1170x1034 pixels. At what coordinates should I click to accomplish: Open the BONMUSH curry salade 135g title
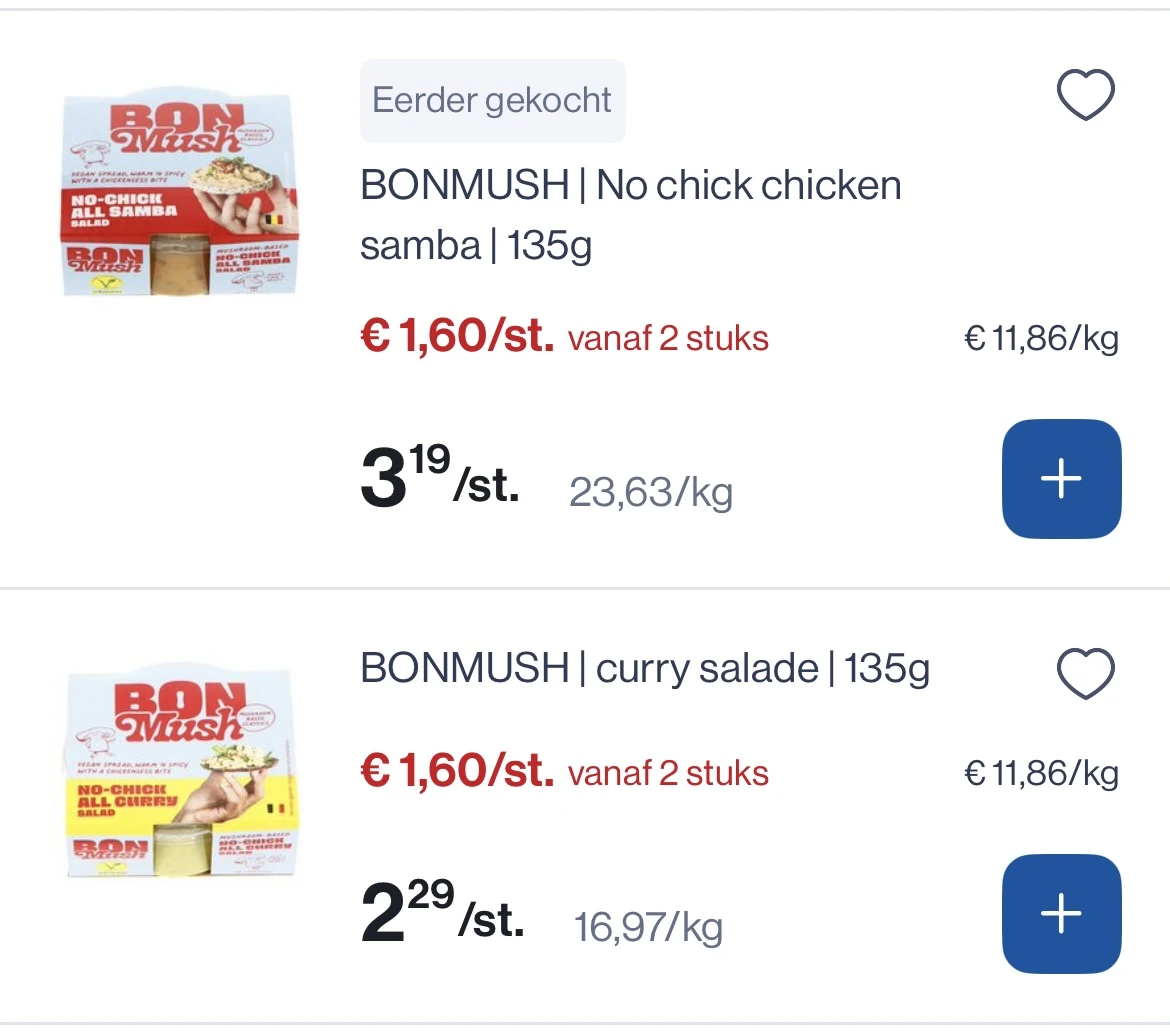(645, 668)
